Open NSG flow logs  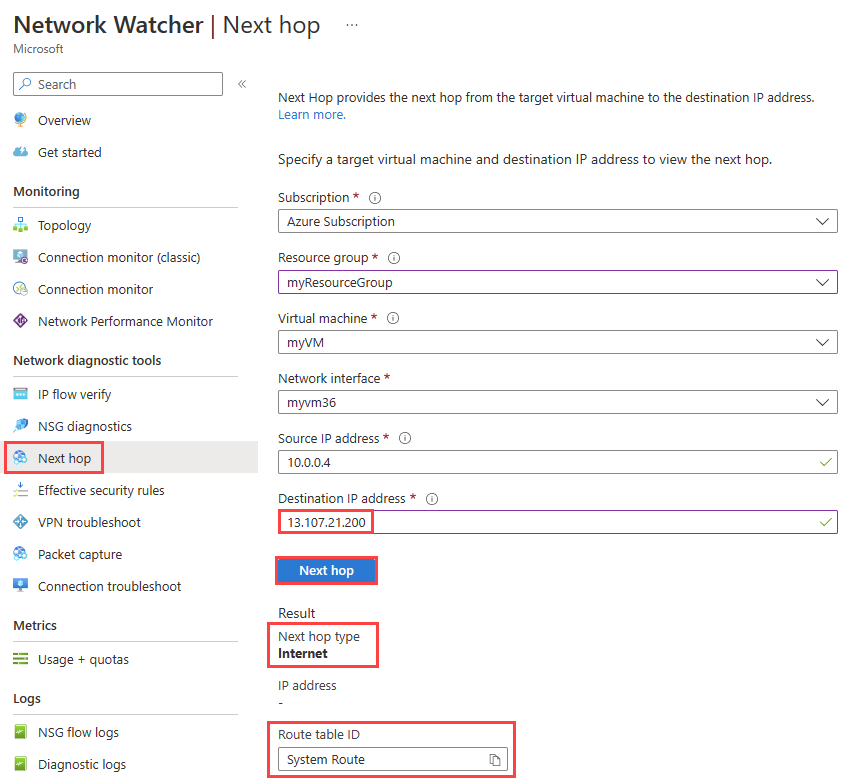coord(76,732)
